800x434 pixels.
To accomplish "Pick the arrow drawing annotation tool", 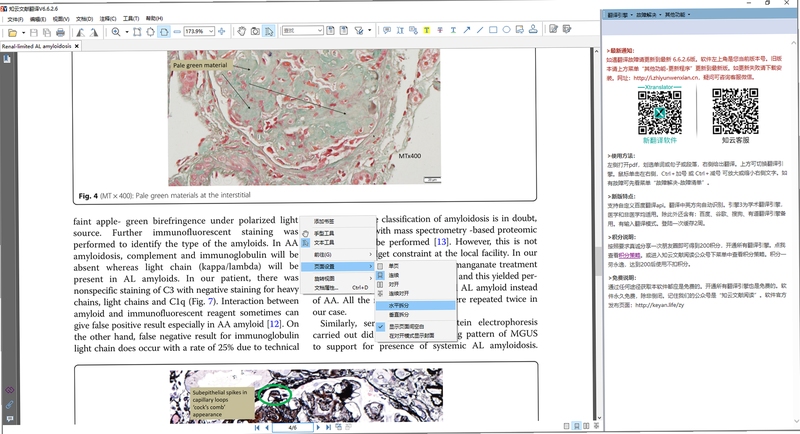I will 466,30.
